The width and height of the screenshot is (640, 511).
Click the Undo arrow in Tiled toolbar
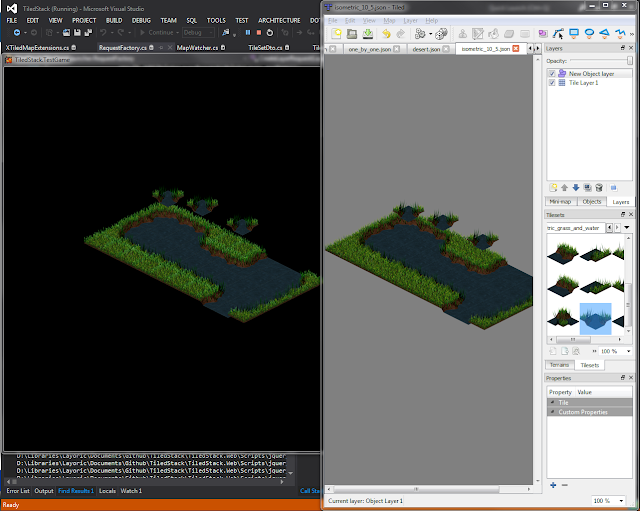(386, 33)
